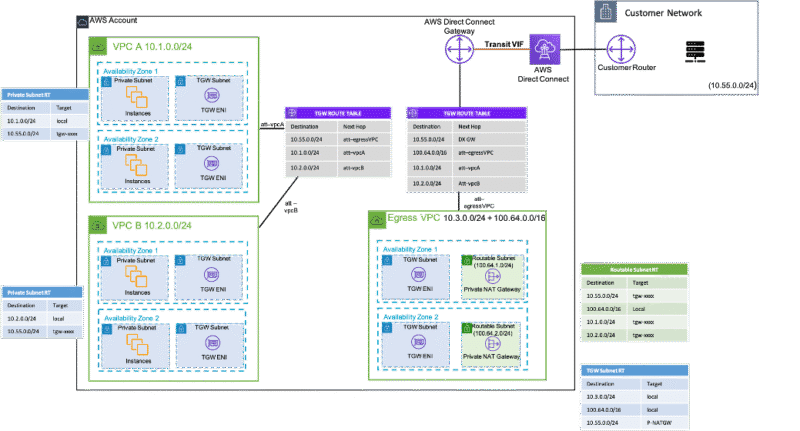Screen dimensions: 800x431
Task: Click the 'Customer Network' heading
Action: [x=663, y=13]
